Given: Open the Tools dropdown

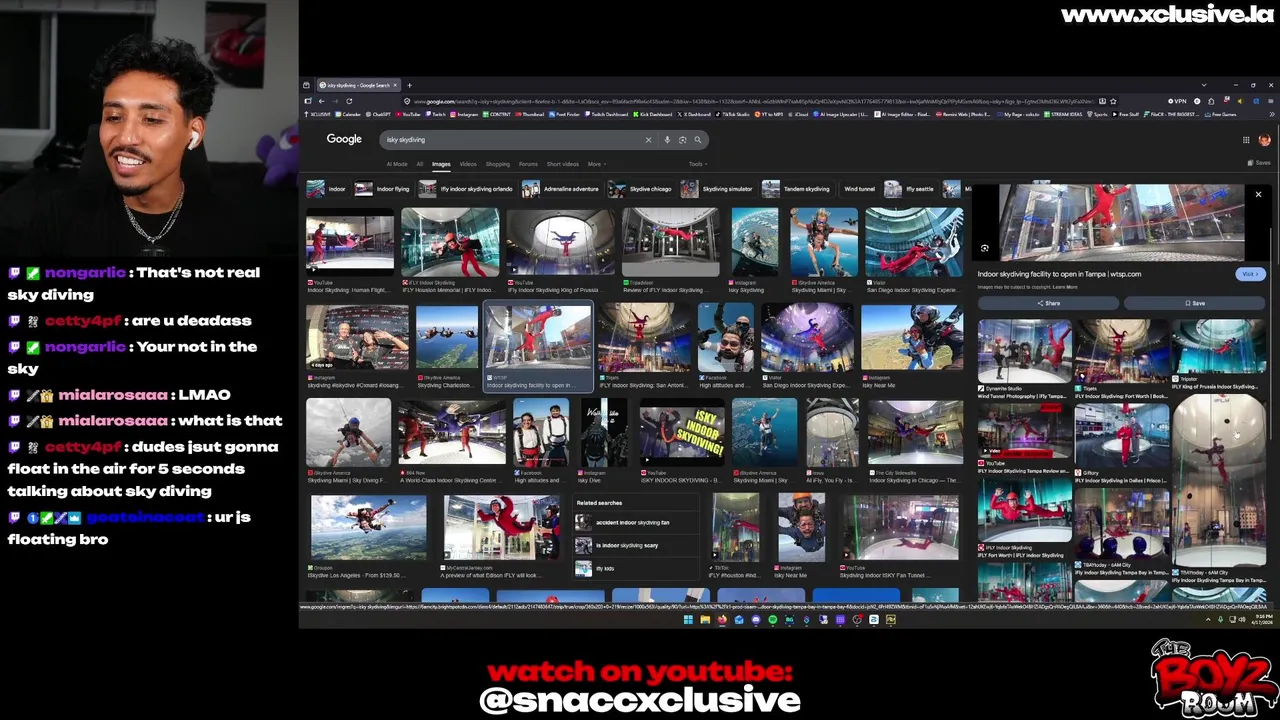Looking at the screenshot, I should (697, 164).
